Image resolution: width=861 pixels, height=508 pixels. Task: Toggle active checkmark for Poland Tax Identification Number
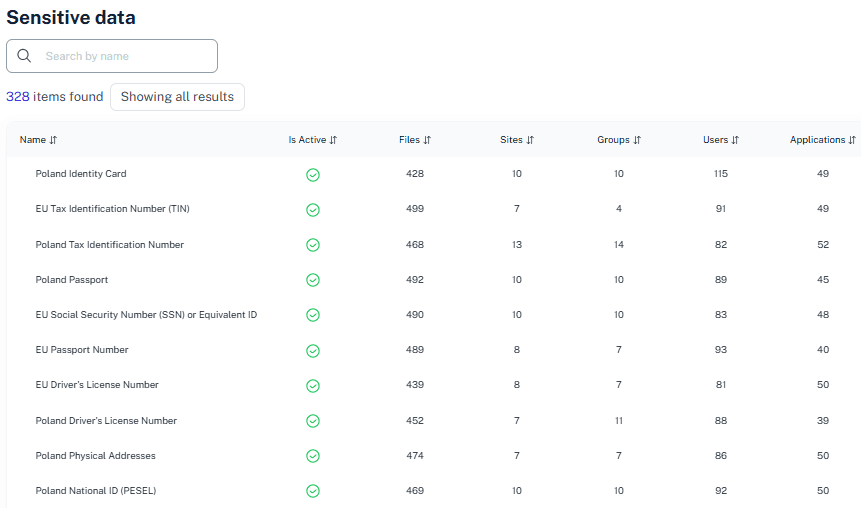click(x=313, y=245)
